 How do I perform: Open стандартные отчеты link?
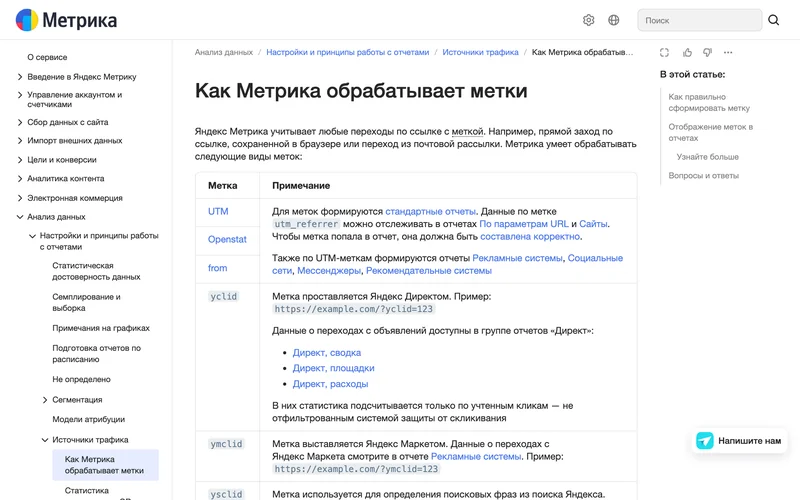(430, 211)
